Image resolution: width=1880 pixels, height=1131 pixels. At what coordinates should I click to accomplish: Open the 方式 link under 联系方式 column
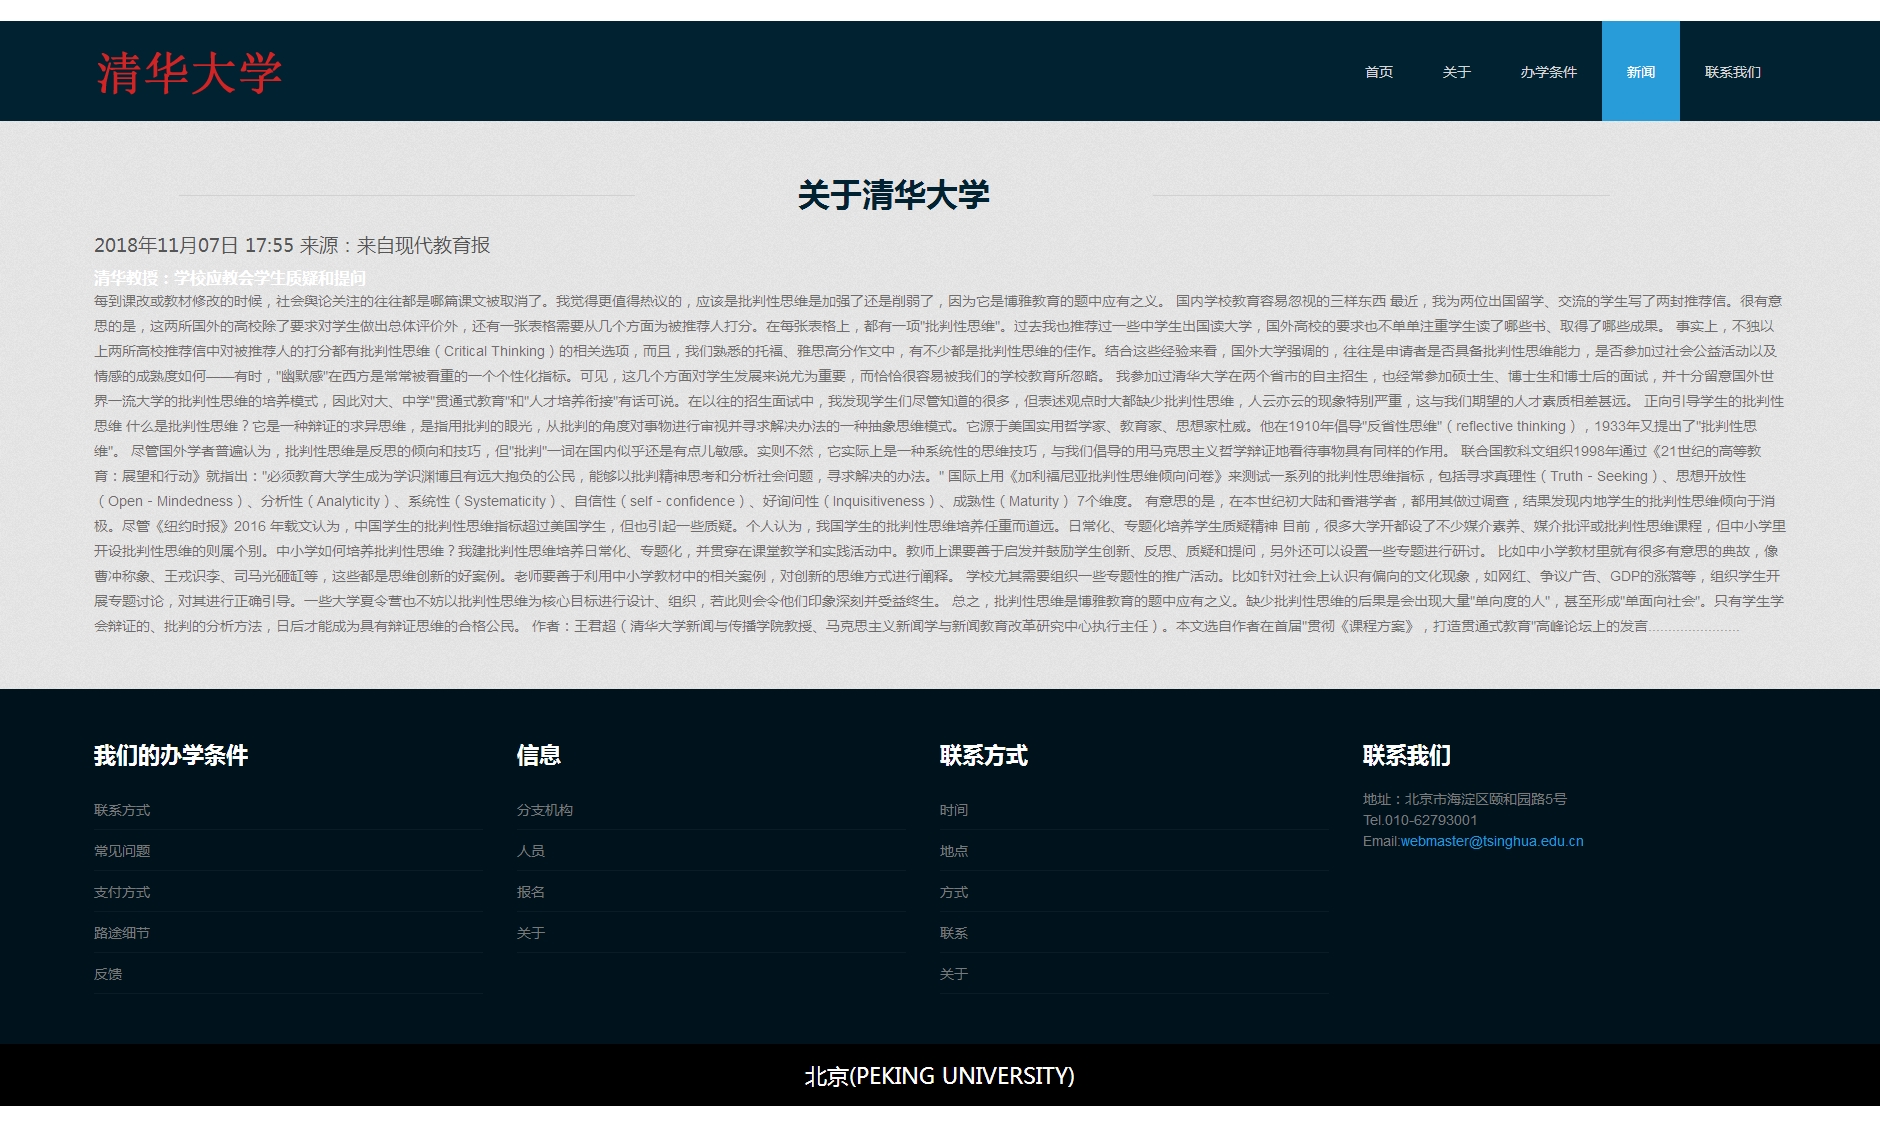pyautogui.click(x=954, y=892)
